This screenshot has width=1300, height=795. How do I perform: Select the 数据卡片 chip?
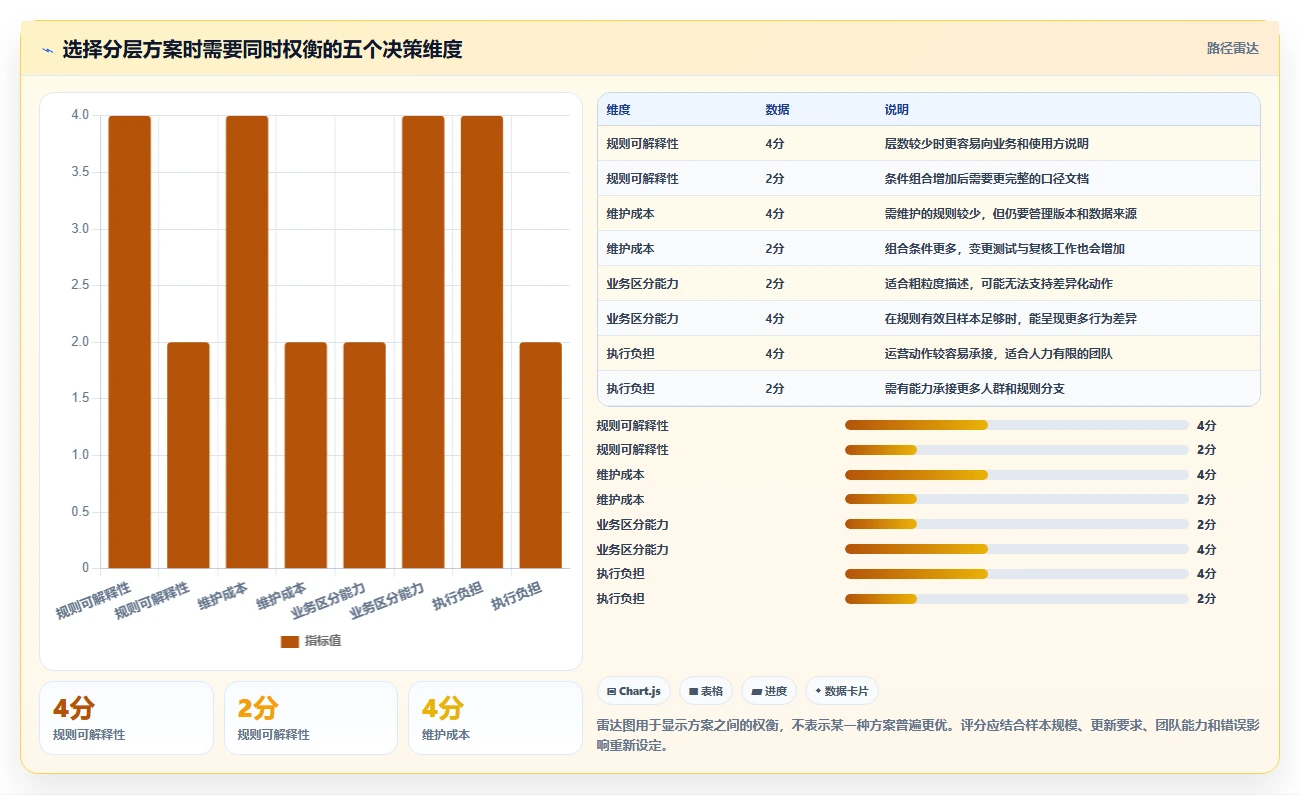coord(841,691)
